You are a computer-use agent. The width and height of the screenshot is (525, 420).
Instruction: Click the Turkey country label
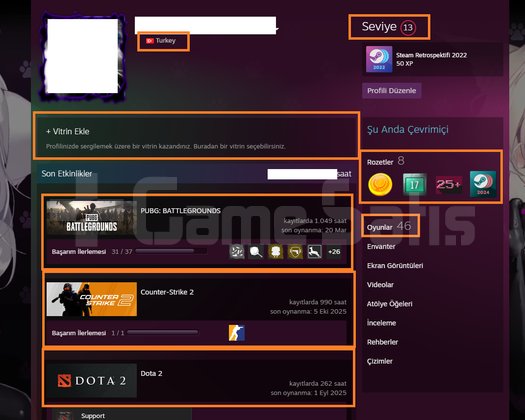pos(165,41)
